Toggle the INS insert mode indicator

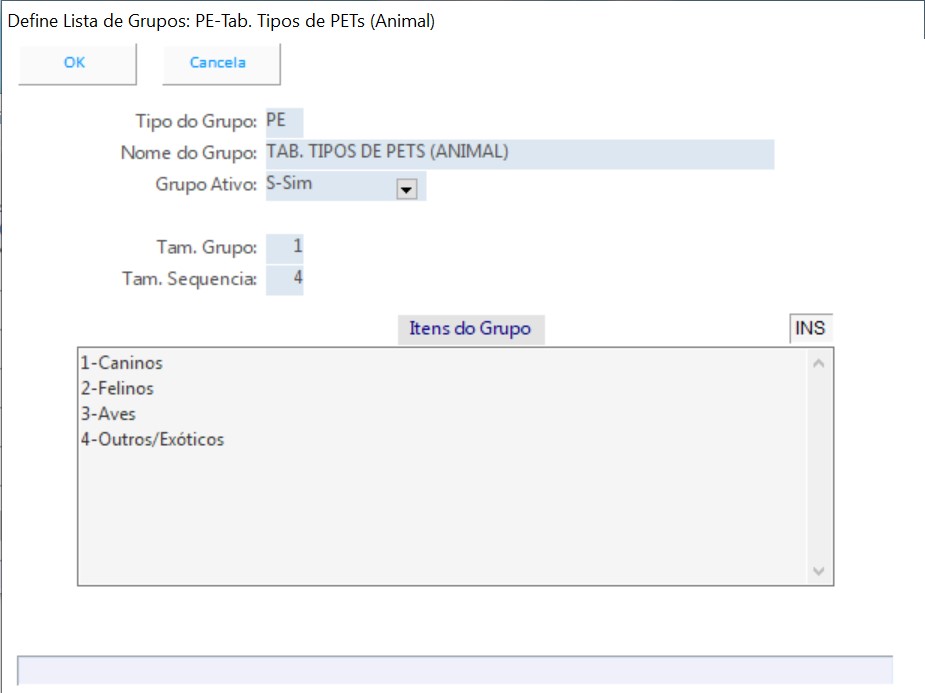(x=810, y=329)
